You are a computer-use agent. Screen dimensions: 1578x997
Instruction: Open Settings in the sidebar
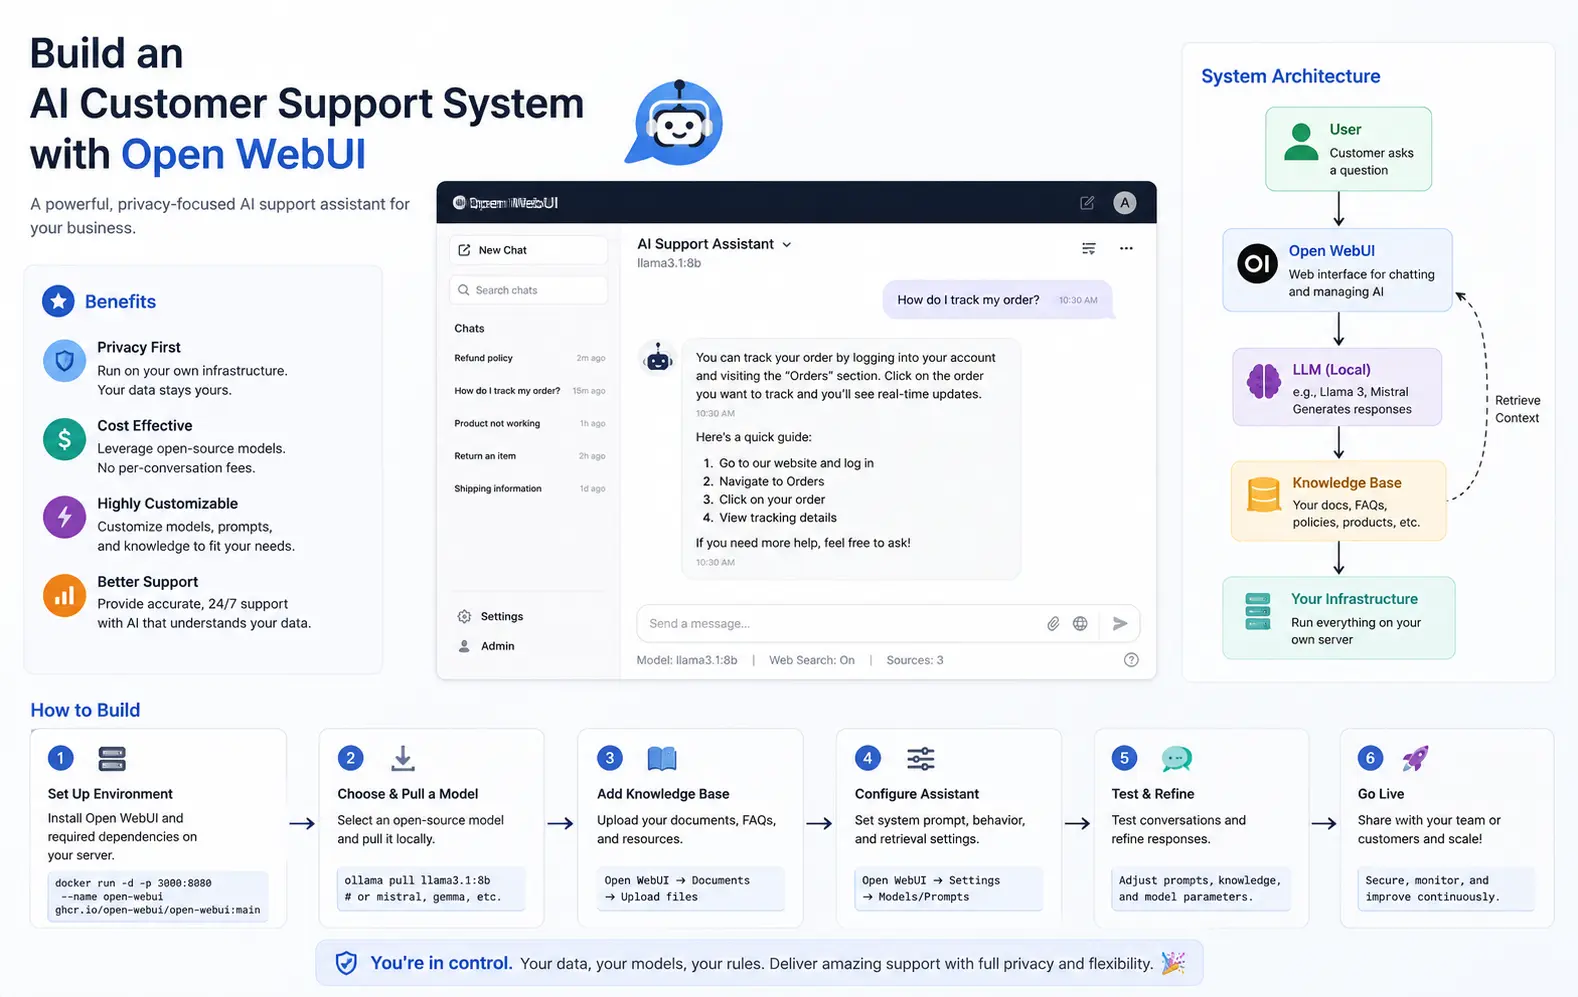[490, 617]
